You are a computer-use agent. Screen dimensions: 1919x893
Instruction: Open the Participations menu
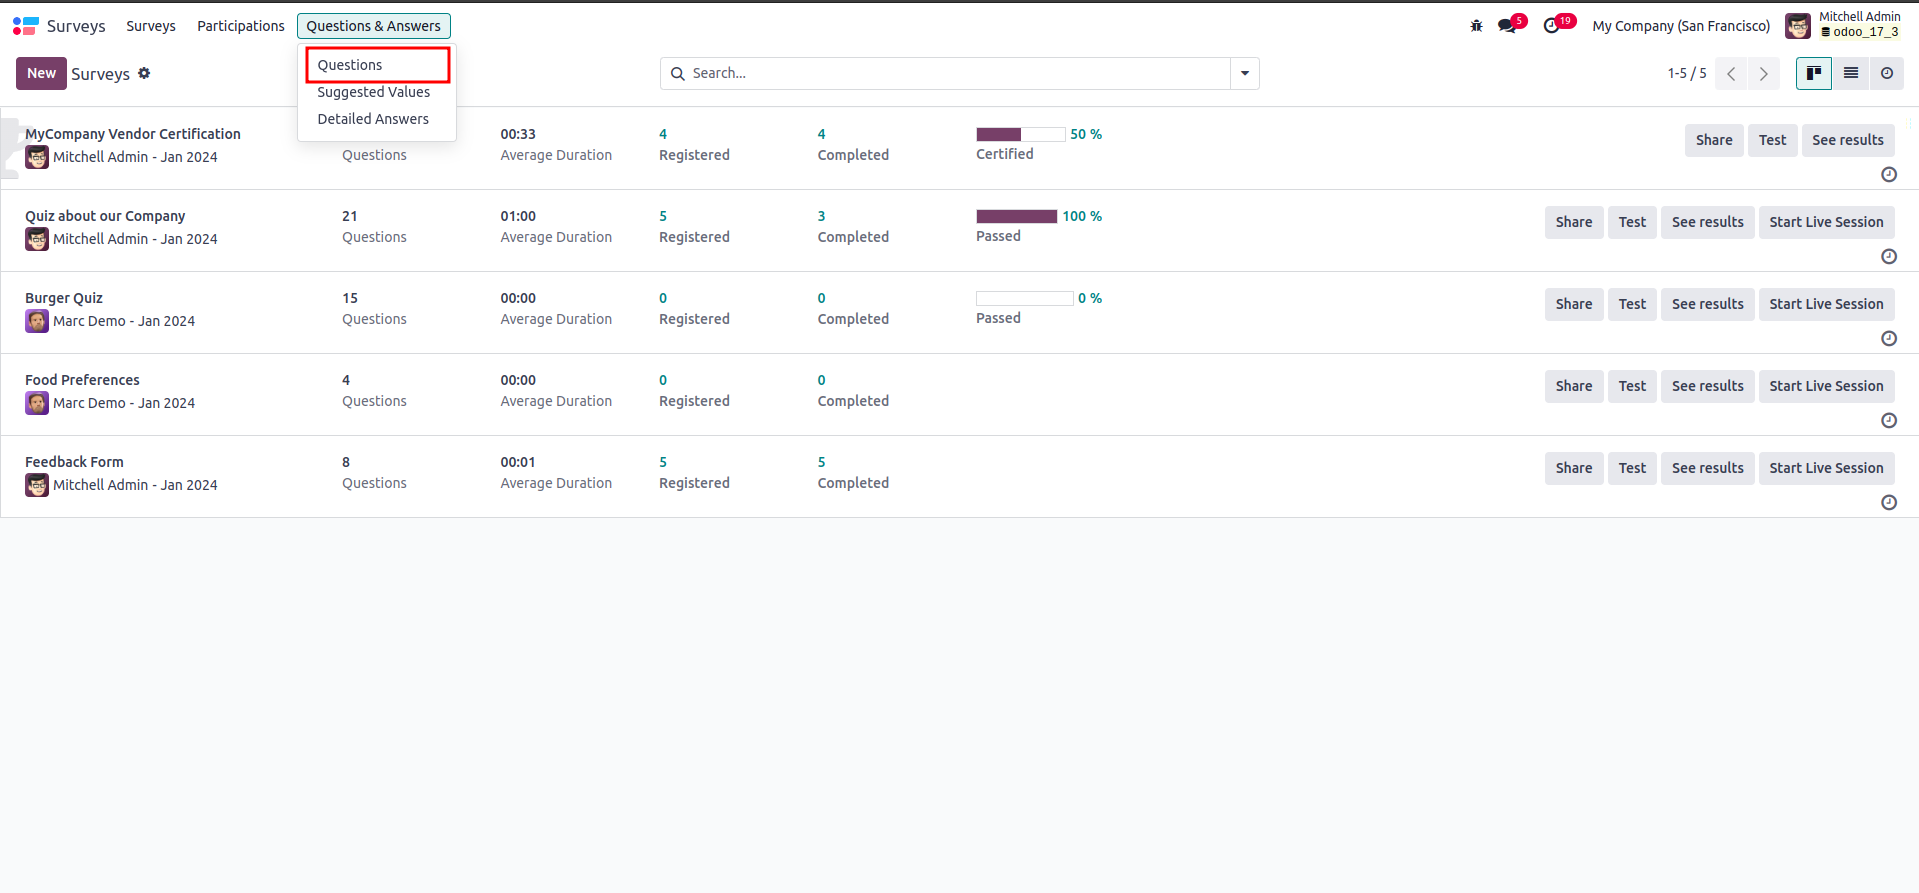click(x=240, y=26)
